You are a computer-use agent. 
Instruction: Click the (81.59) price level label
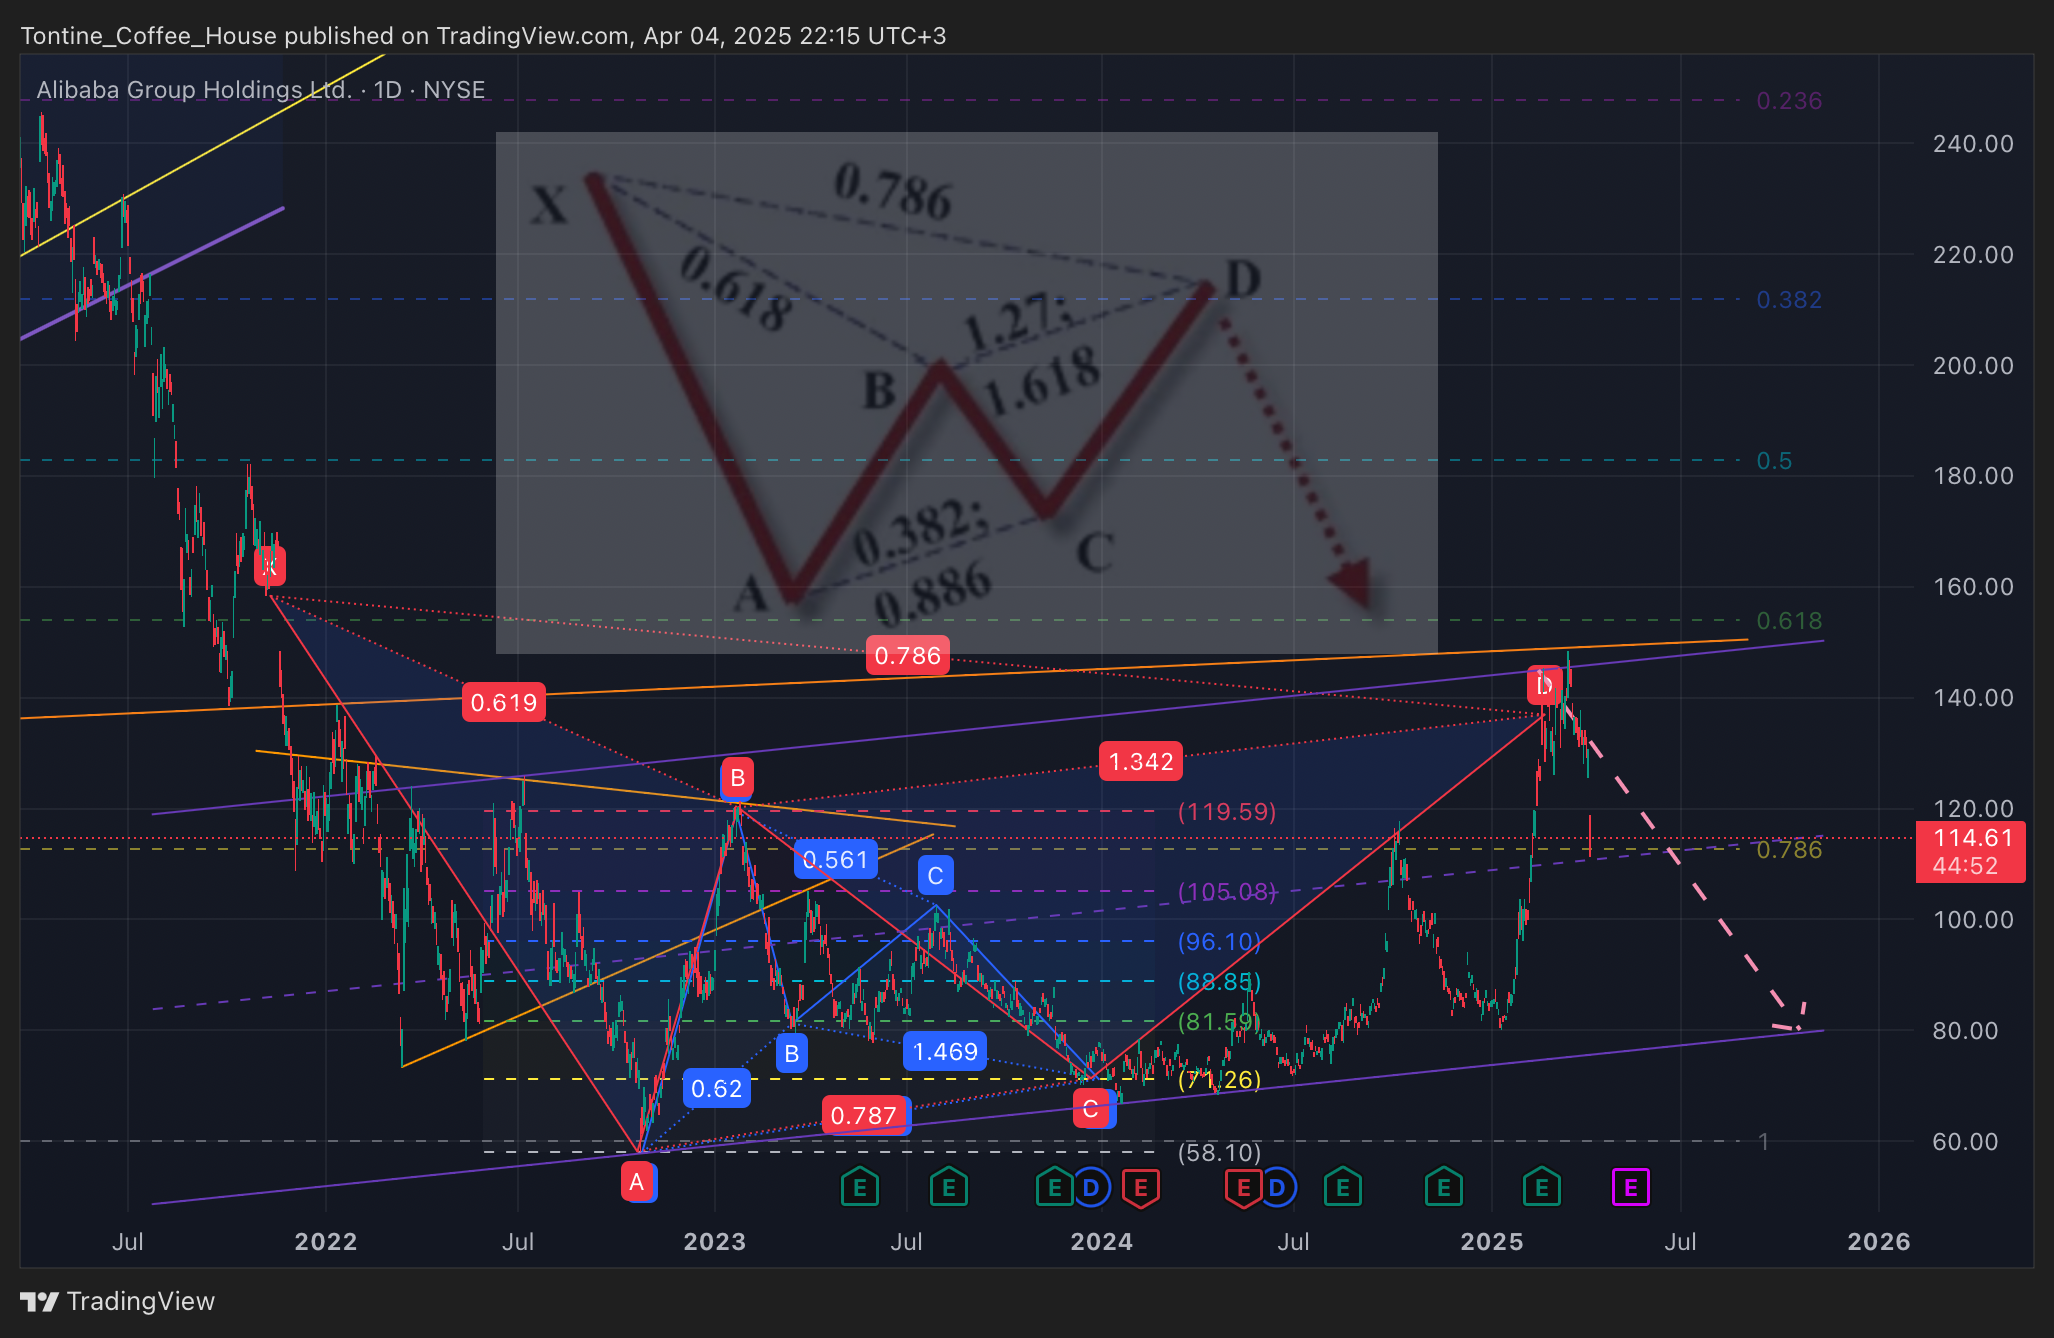point(1219,1021)
